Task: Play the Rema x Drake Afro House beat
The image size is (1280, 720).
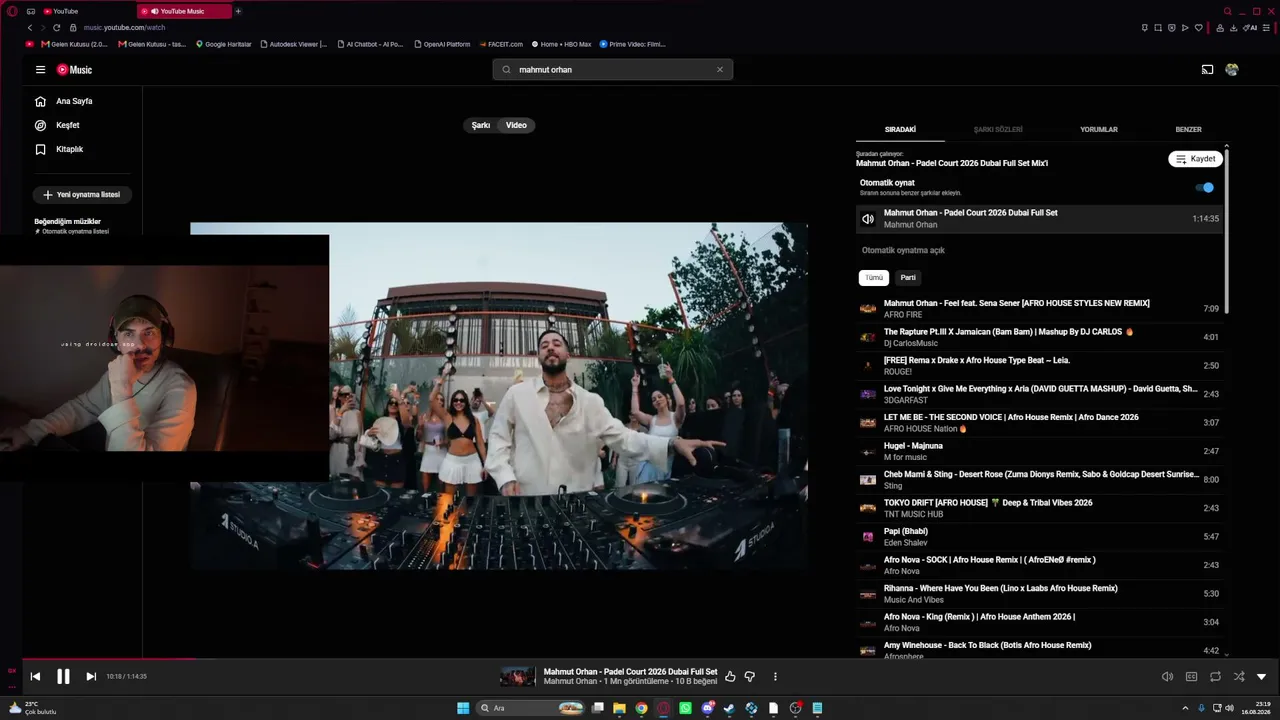Action: click(x=1039, y=366)
